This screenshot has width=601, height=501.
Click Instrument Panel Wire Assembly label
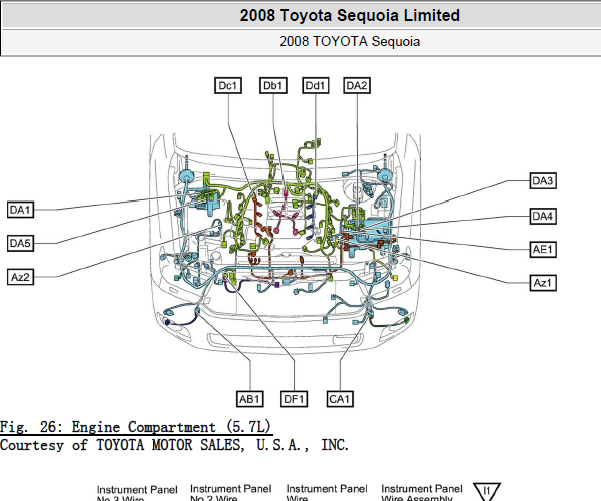point(422,493)
